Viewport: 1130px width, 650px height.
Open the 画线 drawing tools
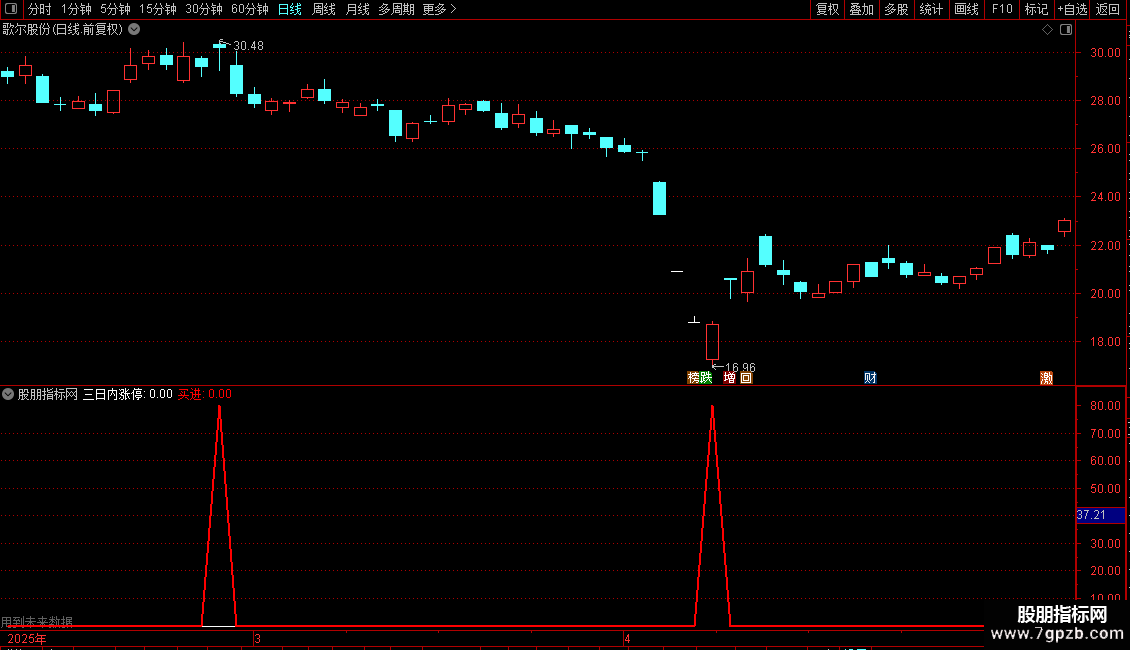pyautogui.click(x=966, y=9)
